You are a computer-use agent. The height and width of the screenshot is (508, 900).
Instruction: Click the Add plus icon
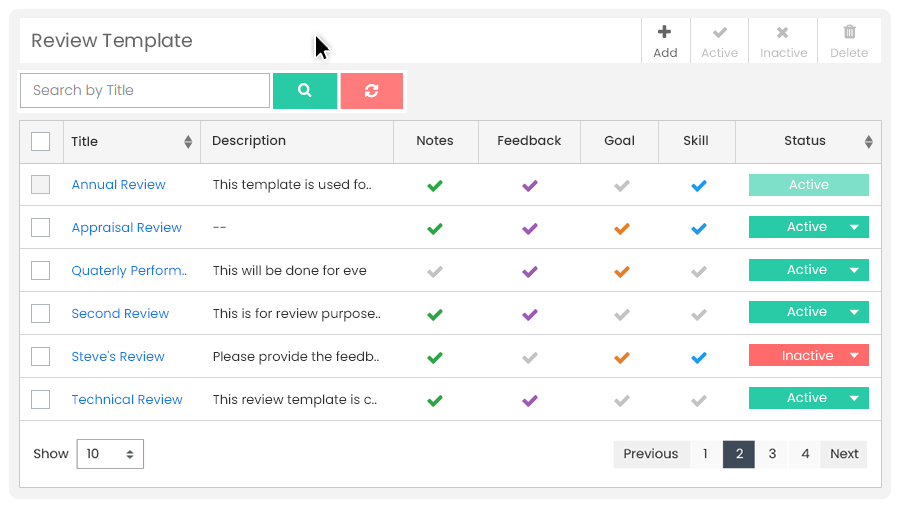(665, 32)
